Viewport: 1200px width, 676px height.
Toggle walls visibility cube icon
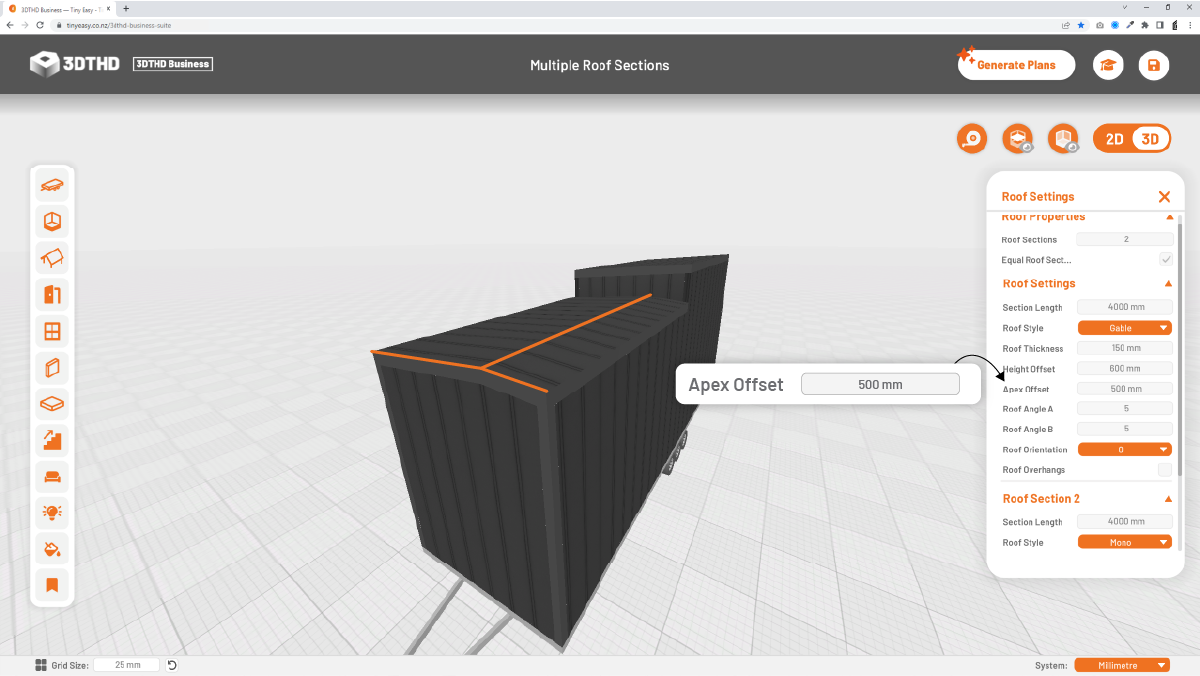(x=1063, y=139)
